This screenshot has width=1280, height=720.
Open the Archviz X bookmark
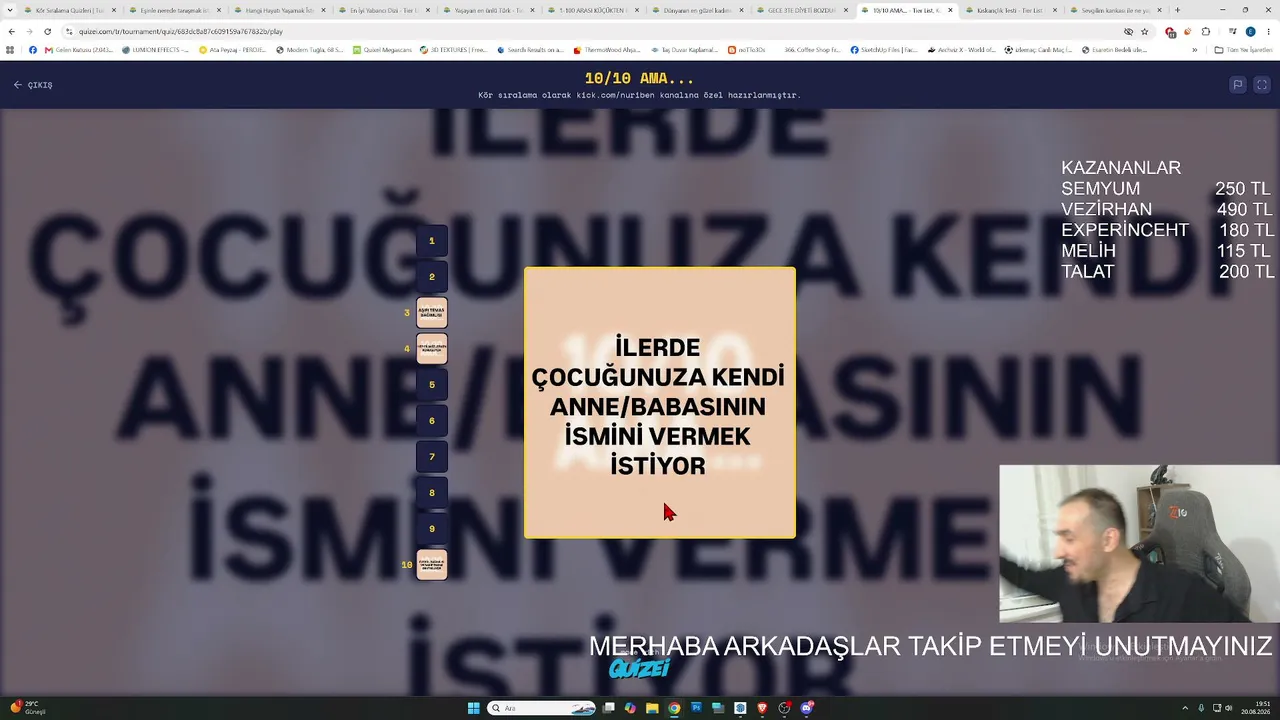click(961, 49)
